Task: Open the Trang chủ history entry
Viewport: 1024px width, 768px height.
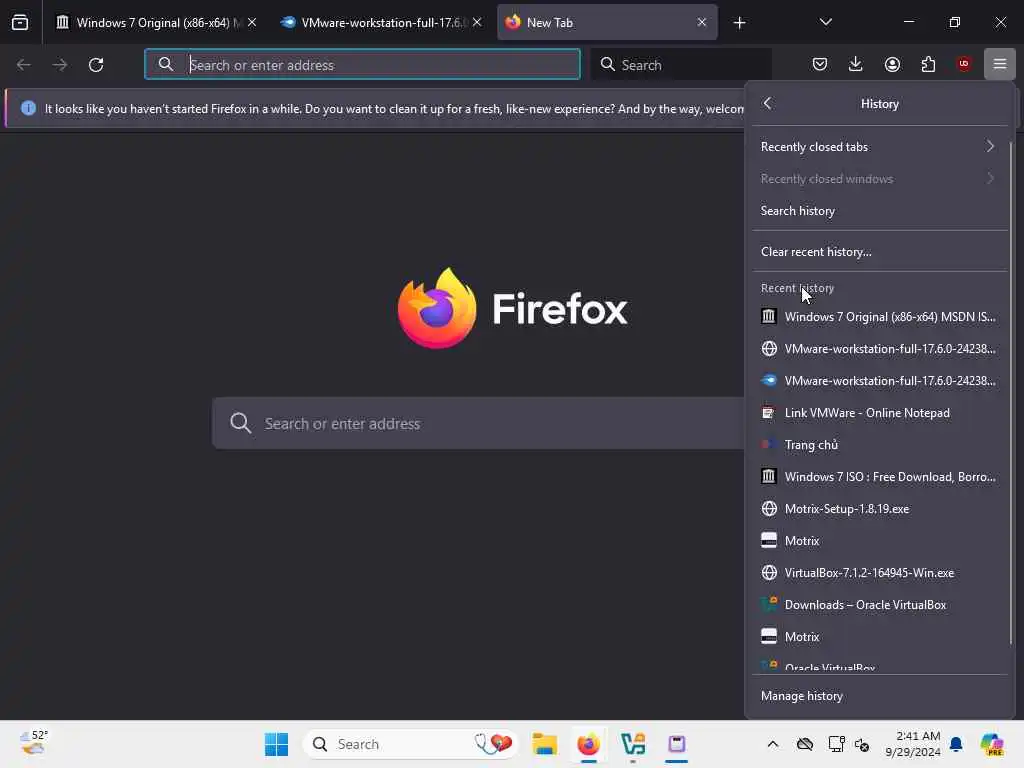Action: click(879, 445)
